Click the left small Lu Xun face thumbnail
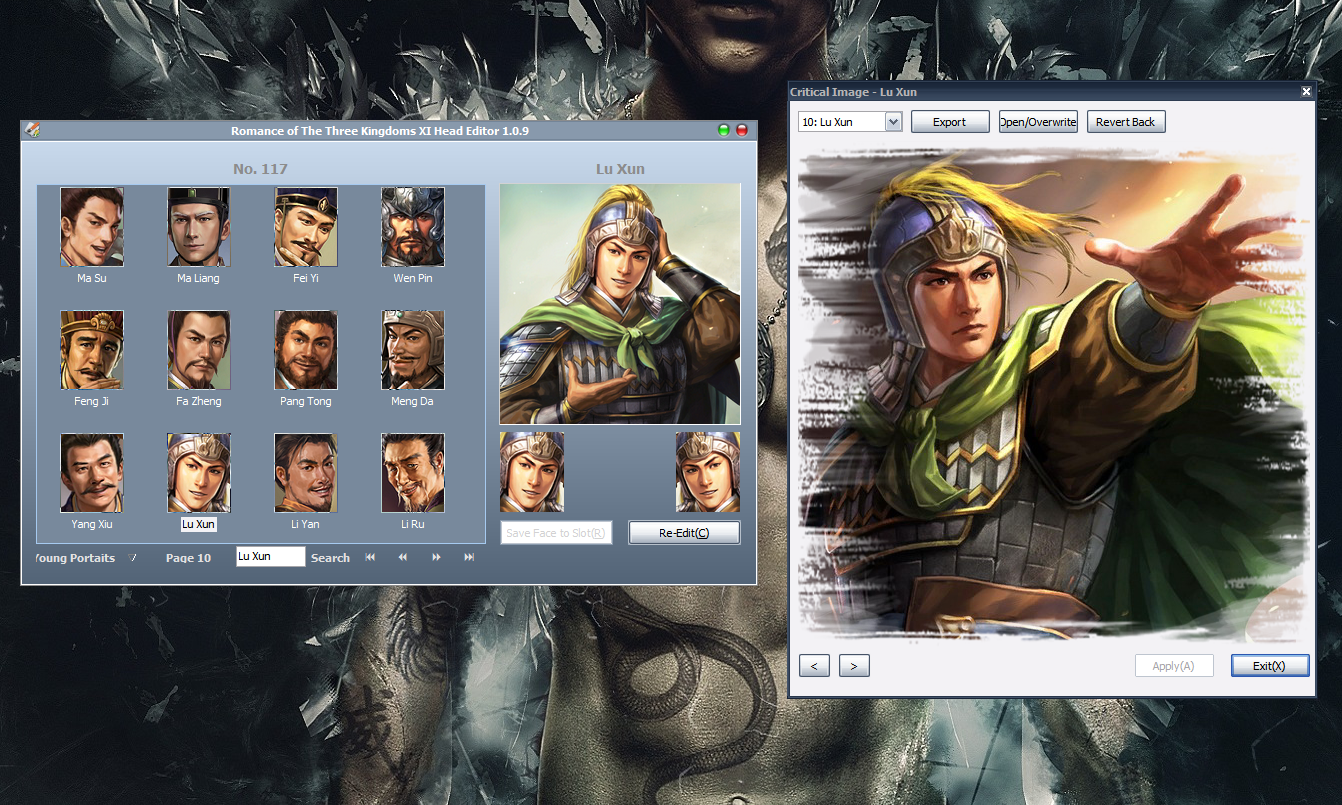This screenshot has height=805, width=1342. coord(532,472)
